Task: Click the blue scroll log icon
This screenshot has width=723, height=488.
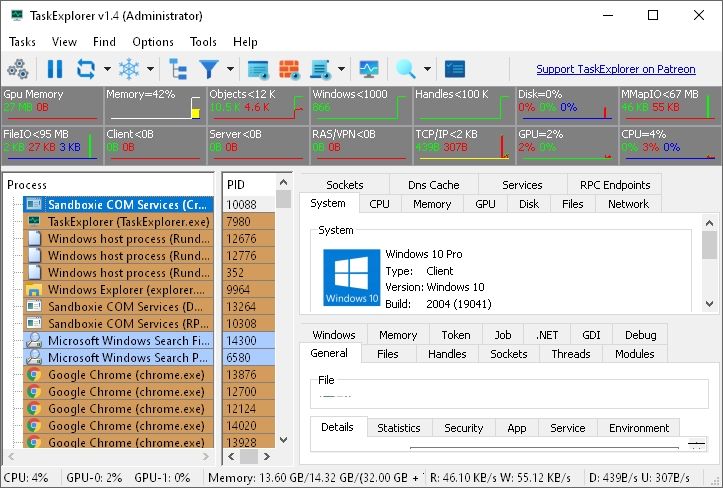Action: (x=320, y=69)
